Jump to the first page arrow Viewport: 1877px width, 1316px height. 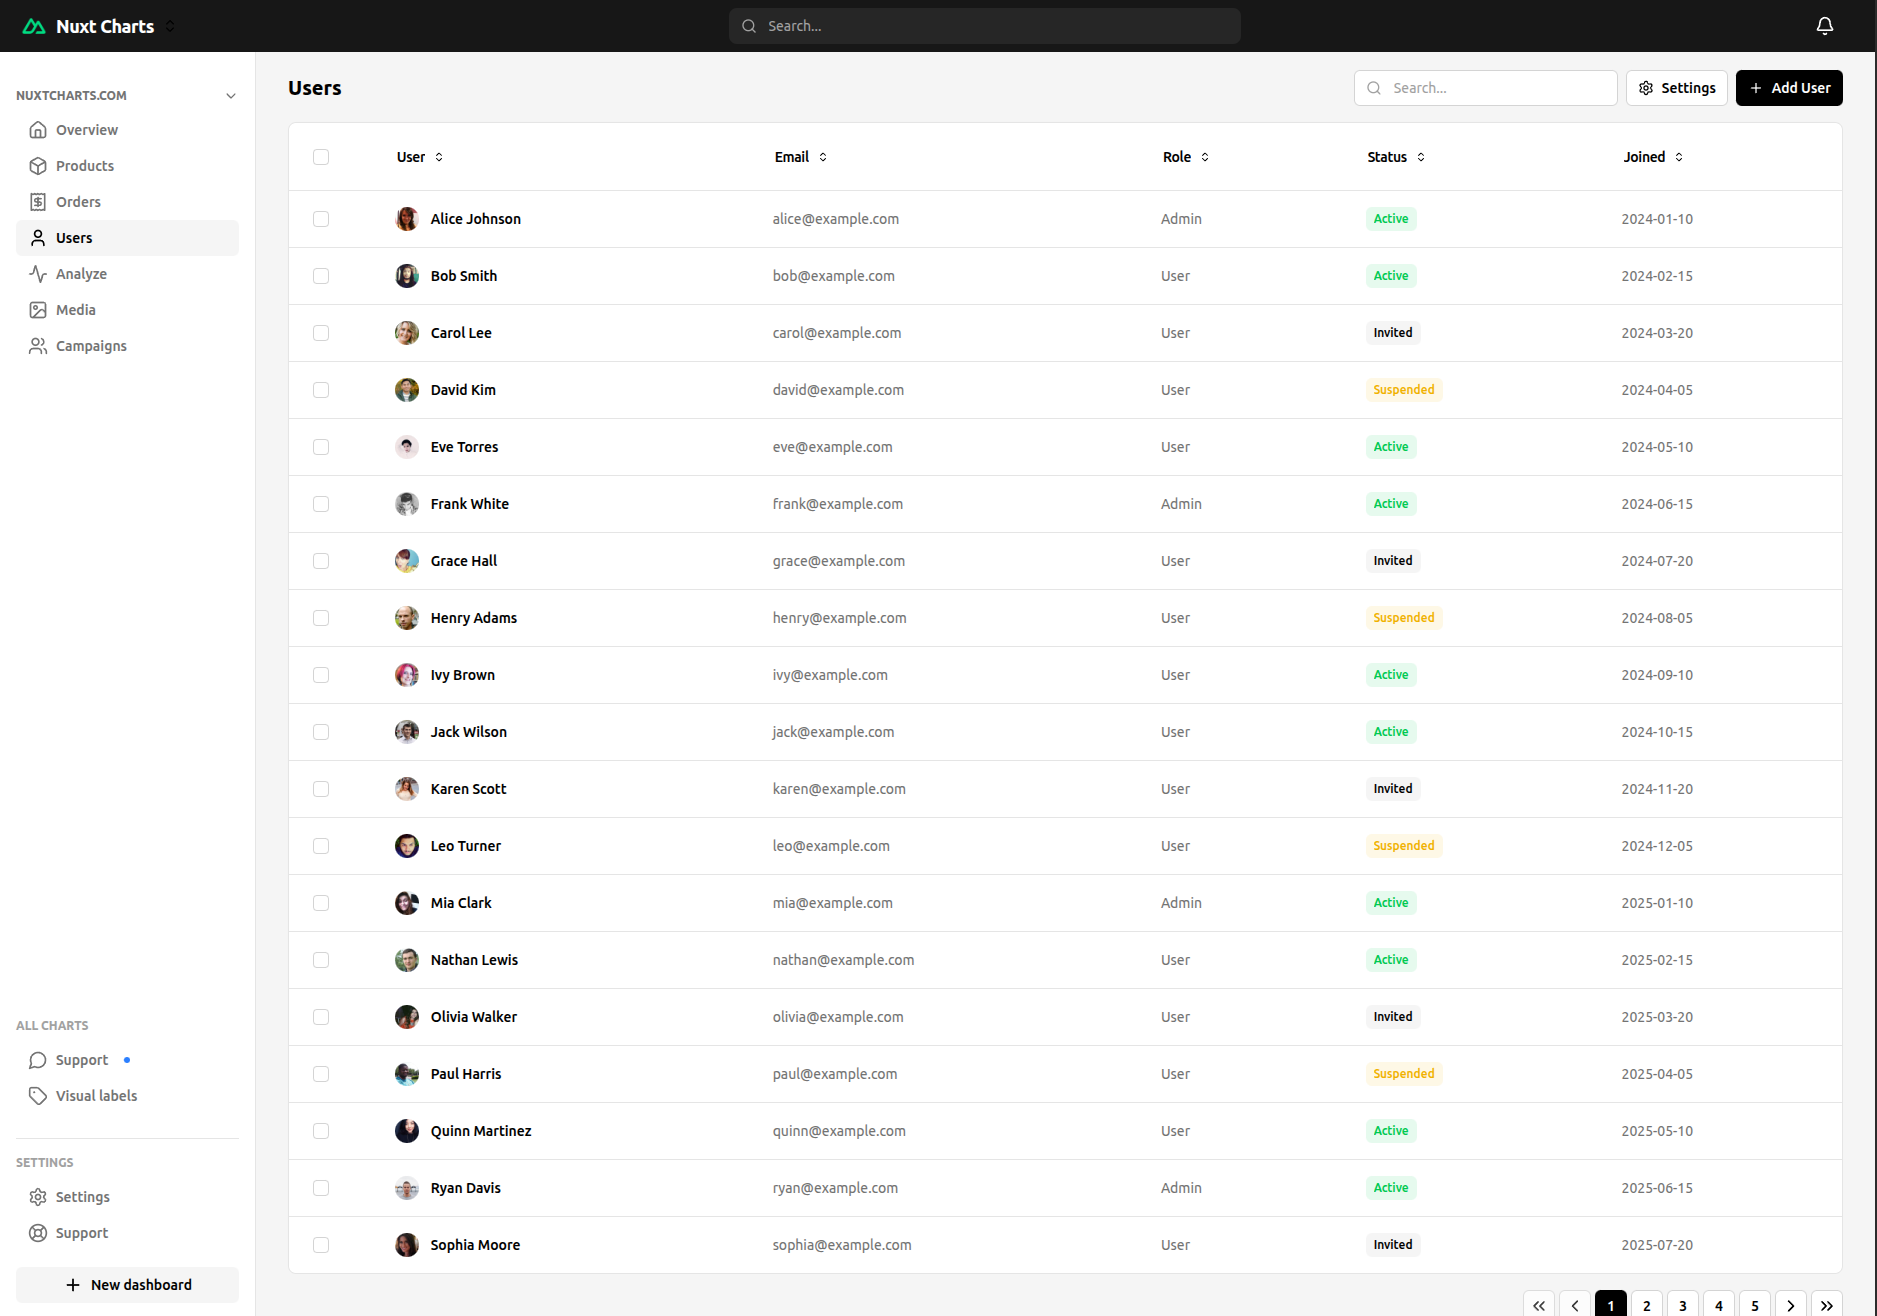[1539, 1305]
